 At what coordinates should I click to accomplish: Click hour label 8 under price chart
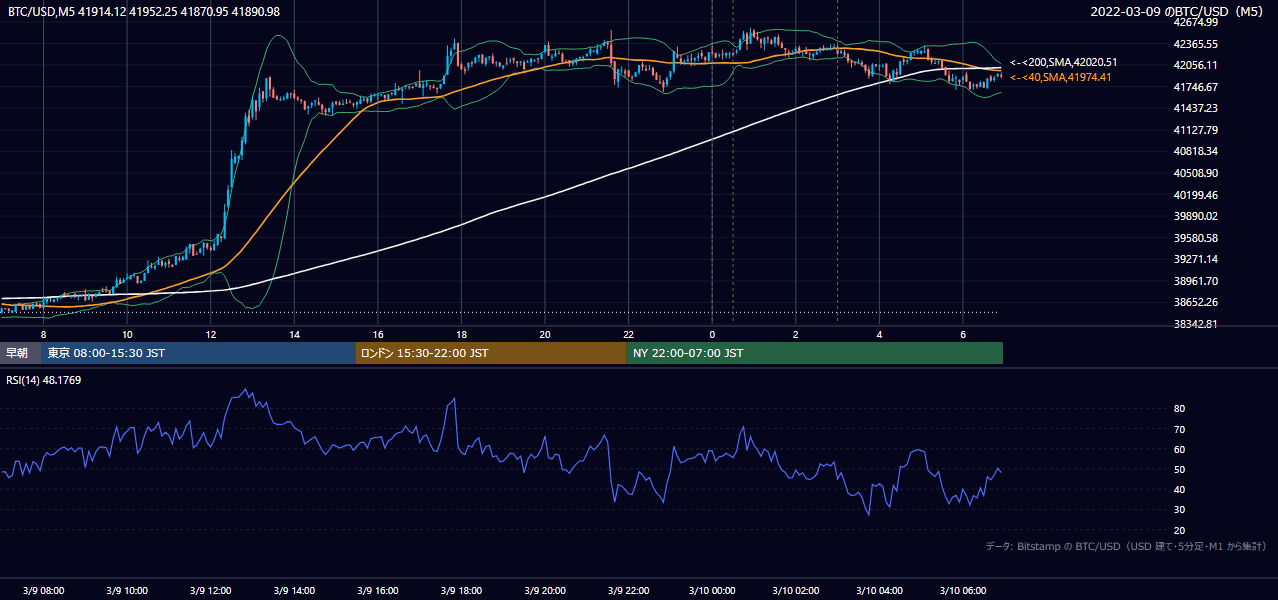43,334
